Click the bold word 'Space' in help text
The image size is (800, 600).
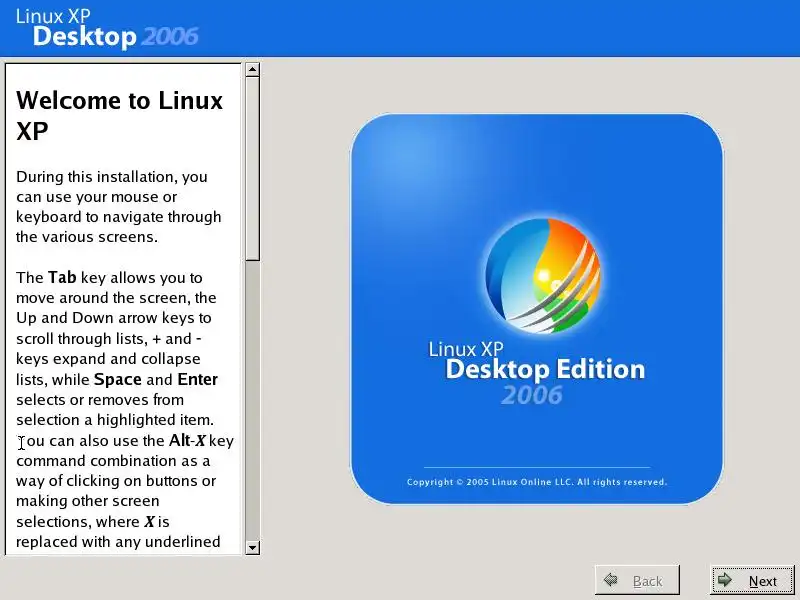click(x=118, y=380)
